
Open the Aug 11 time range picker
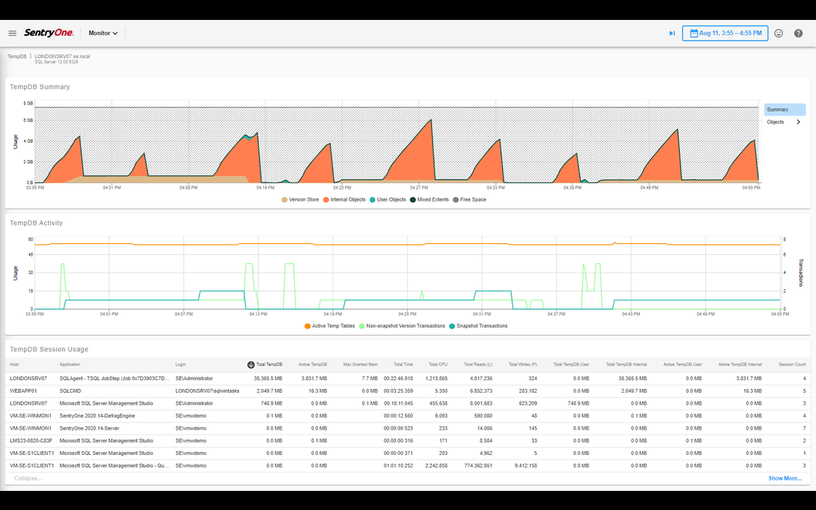coord(730,33)
